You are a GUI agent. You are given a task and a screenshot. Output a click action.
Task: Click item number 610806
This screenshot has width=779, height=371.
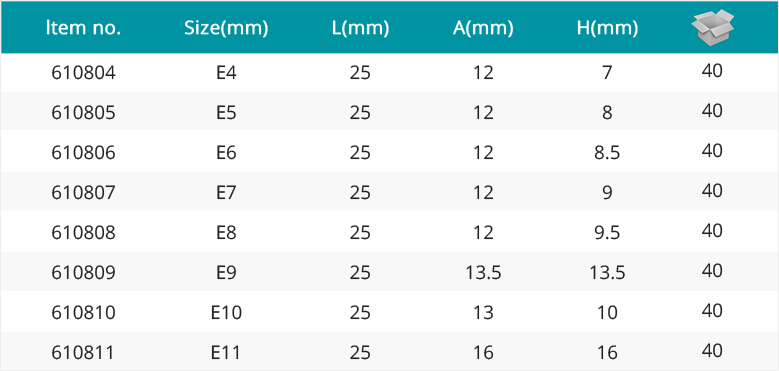tap(83, 152)
